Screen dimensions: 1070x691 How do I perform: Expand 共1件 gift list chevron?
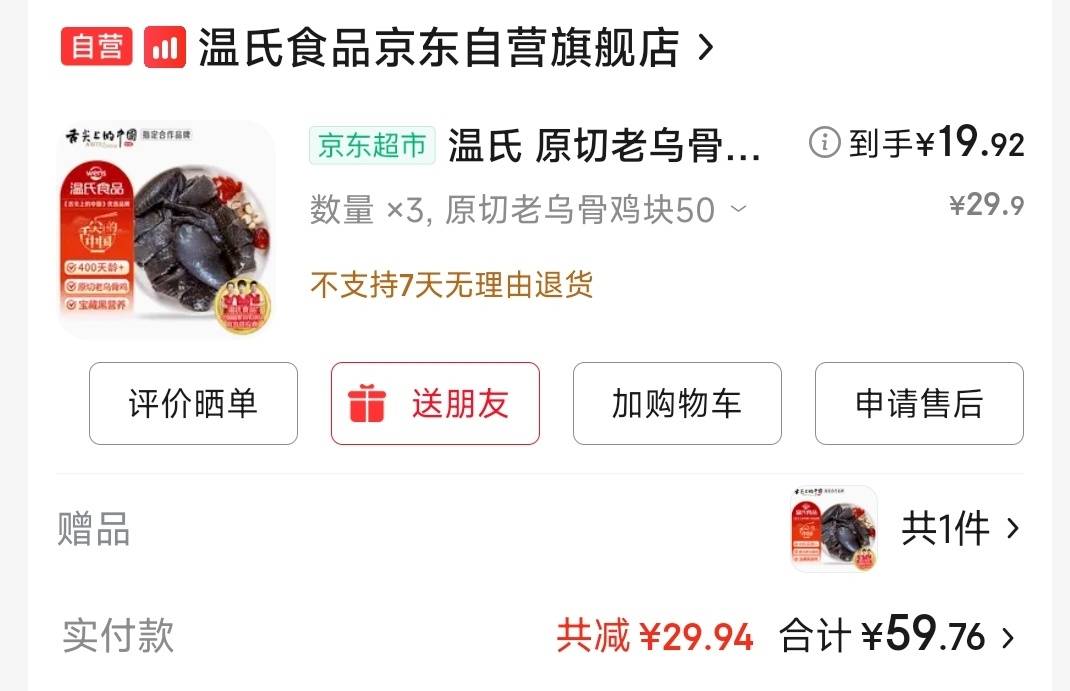[1013, 528]
